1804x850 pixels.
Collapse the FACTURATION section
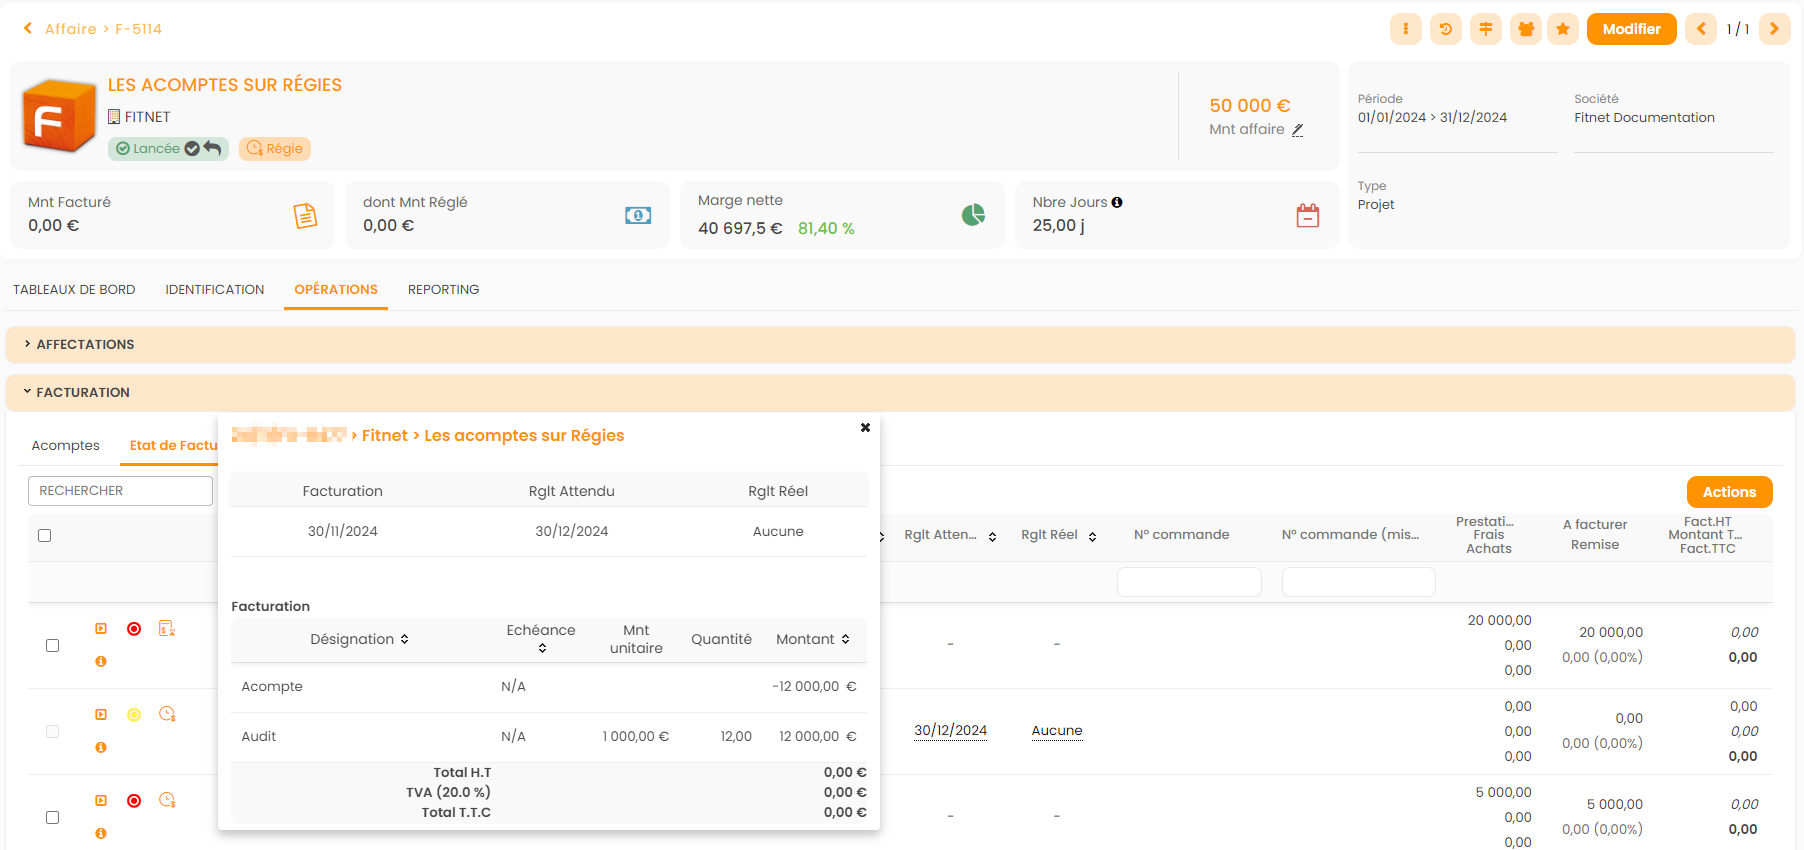[x=83, y=393]
